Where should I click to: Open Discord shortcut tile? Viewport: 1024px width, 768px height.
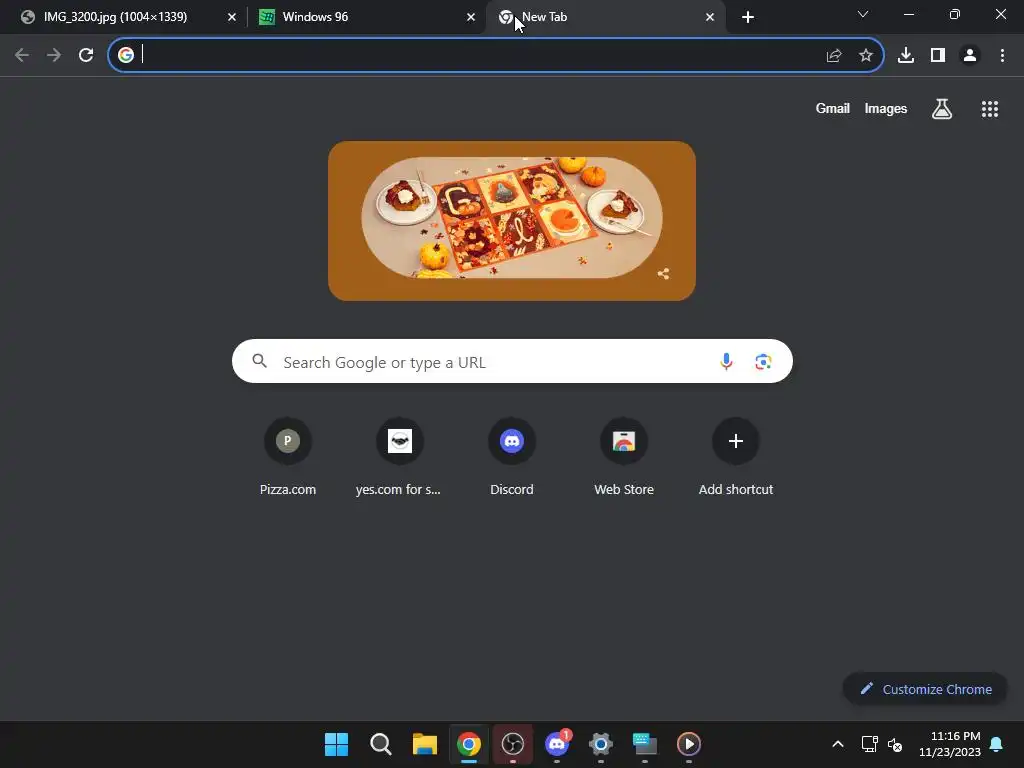click(x=512, y=457)
